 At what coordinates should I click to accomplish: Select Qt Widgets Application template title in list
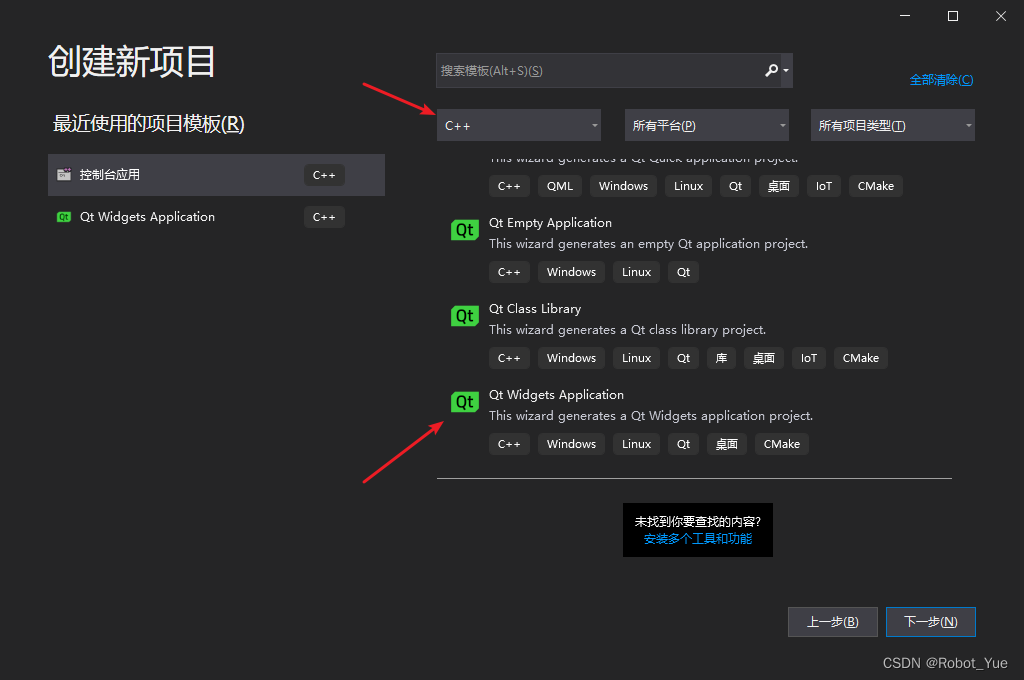(x=556, y=395)
